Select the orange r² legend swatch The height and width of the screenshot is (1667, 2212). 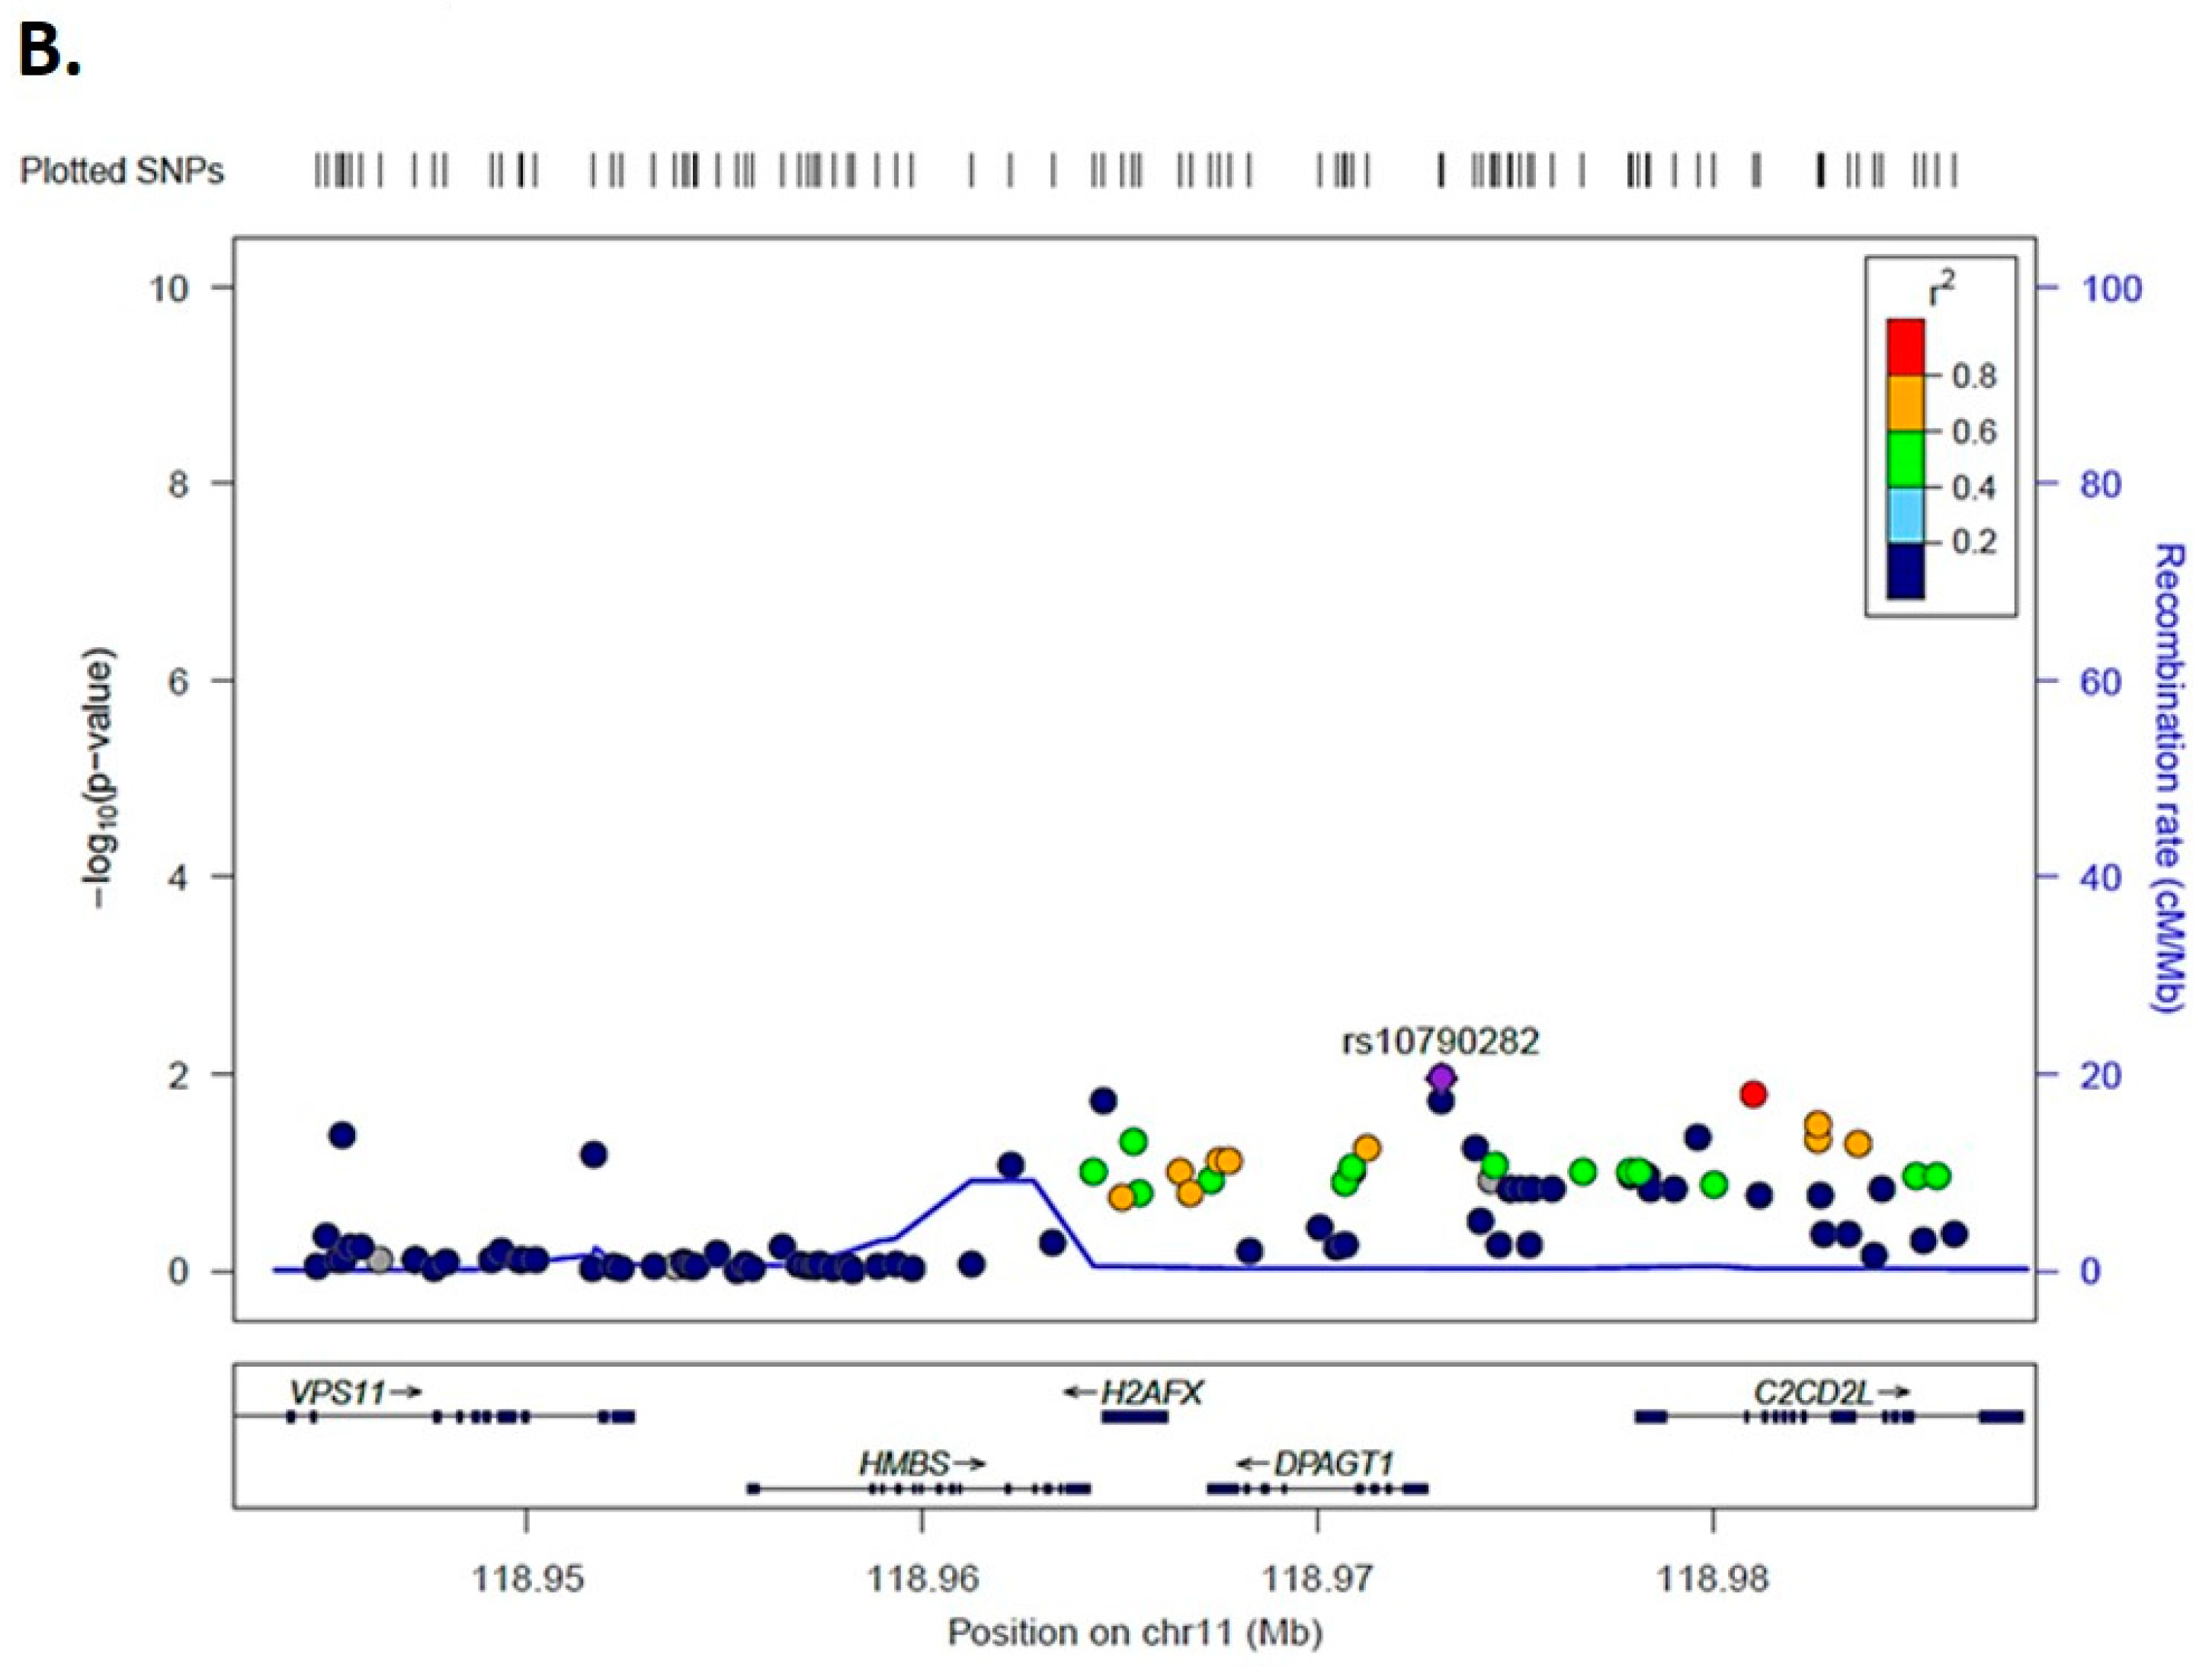(x=1905, y=403)
